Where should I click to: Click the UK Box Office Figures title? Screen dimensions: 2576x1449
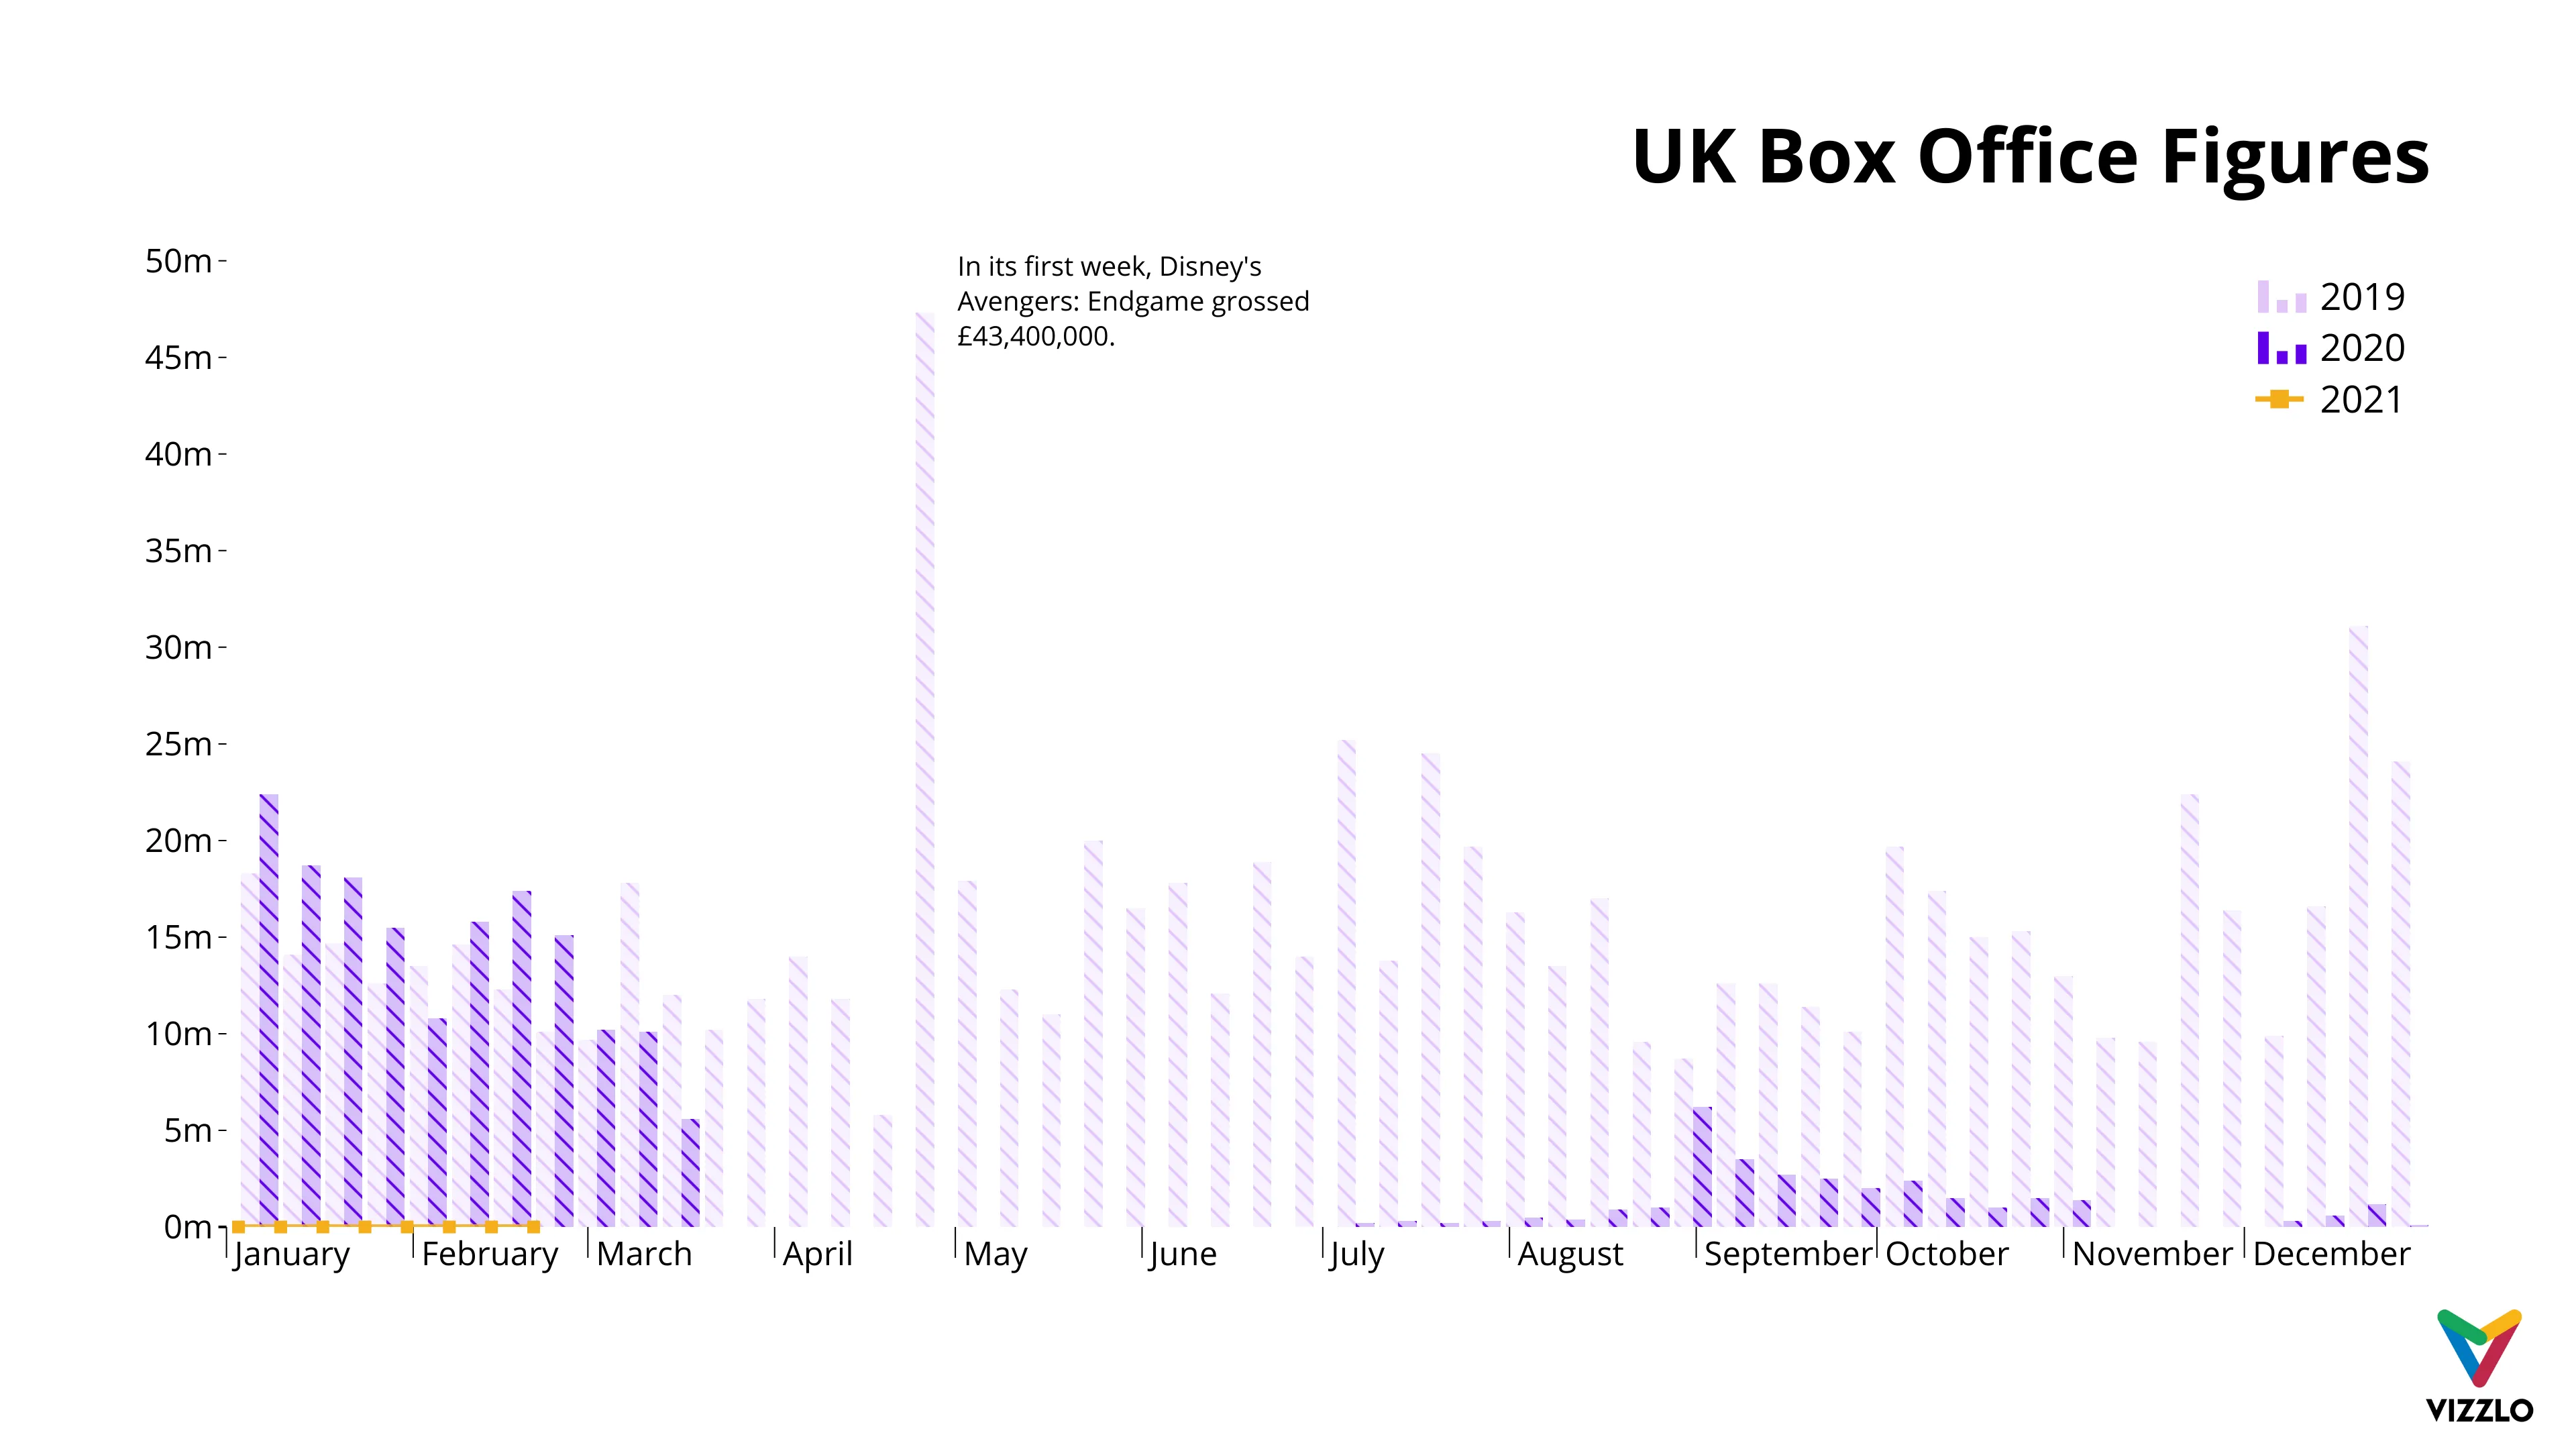[x=2029, y=157]
